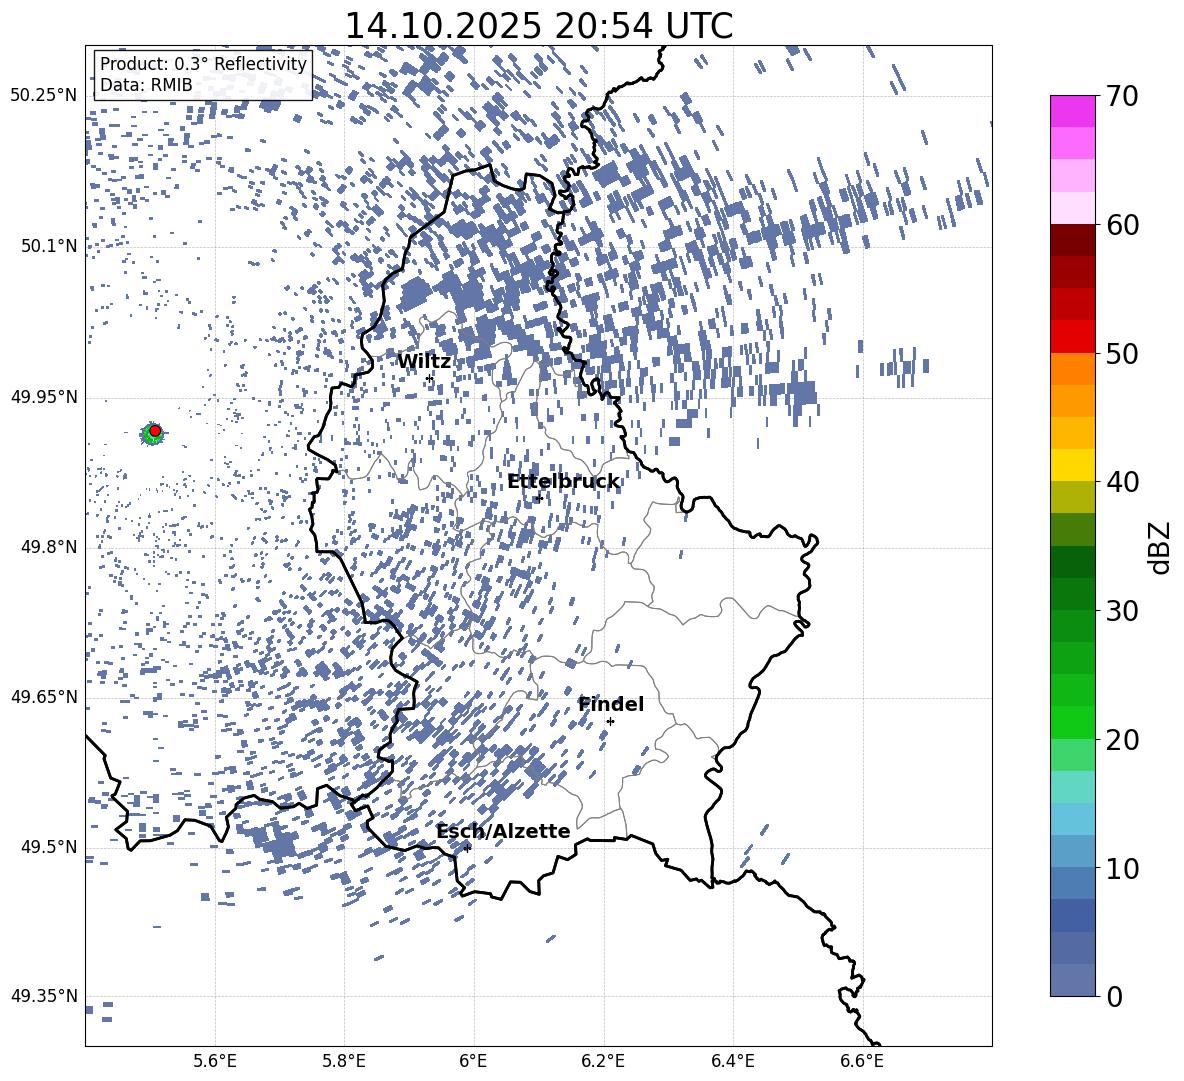Click the Product: 0.3° Reflectivity text
Screen dimensions: 1184x1081
point(203,64)
